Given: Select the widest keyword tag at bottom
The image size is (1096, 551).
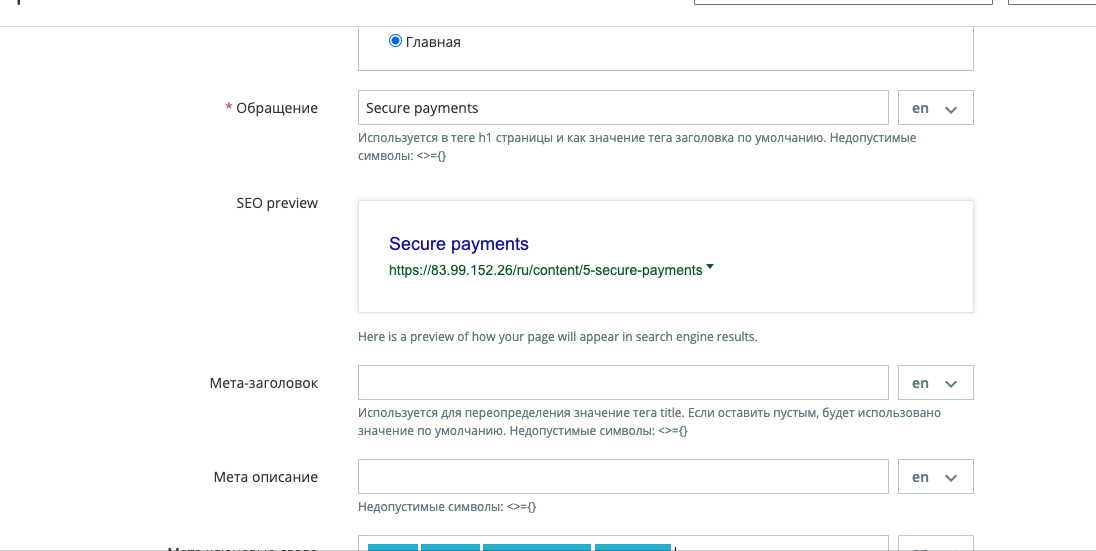Looking at the screenshot, I should point(537,546).
